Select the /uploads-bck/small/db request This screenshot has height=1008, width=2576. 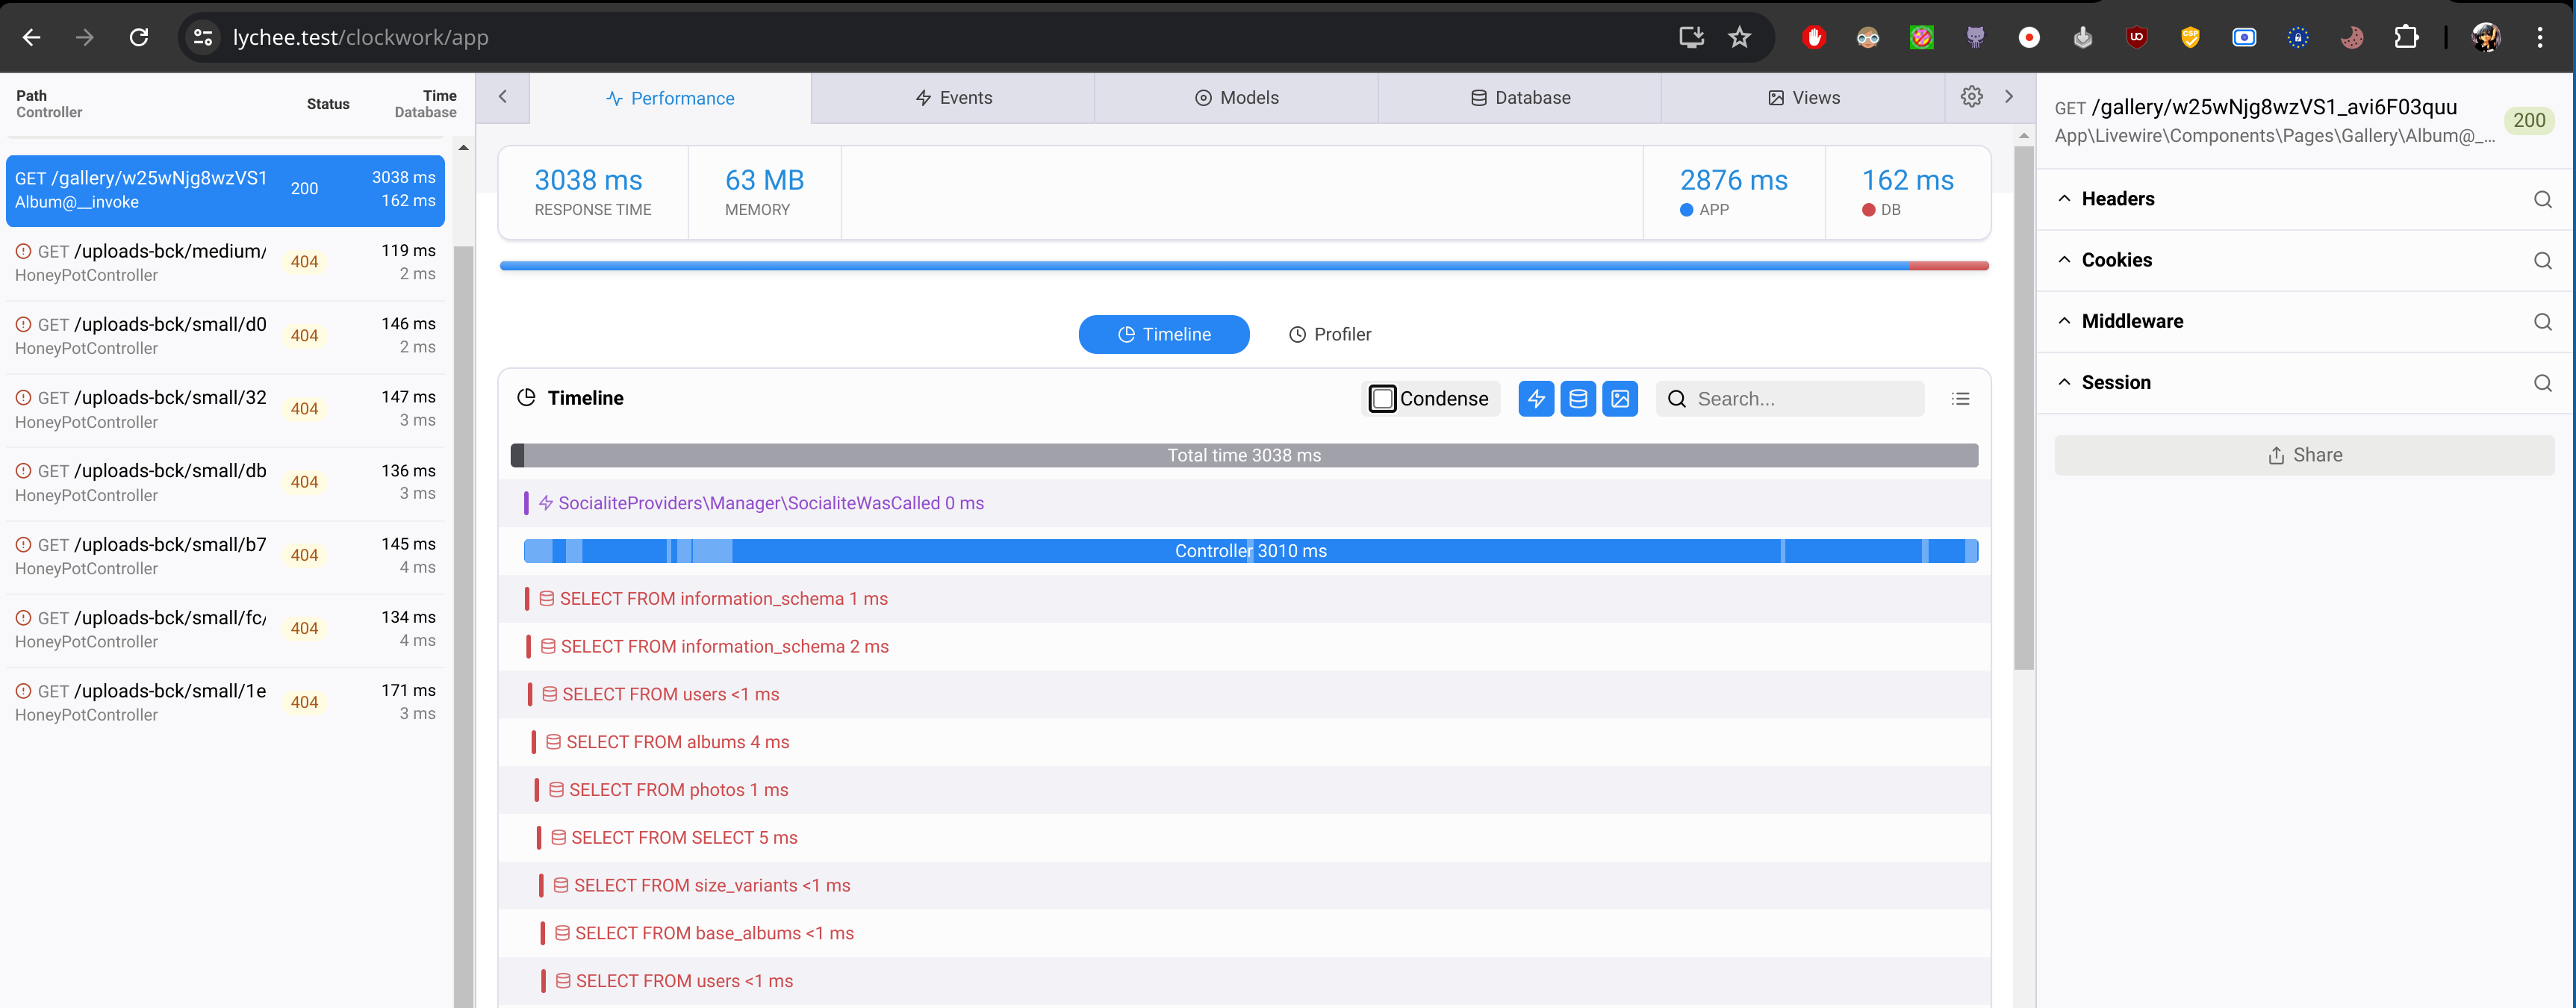225,483
